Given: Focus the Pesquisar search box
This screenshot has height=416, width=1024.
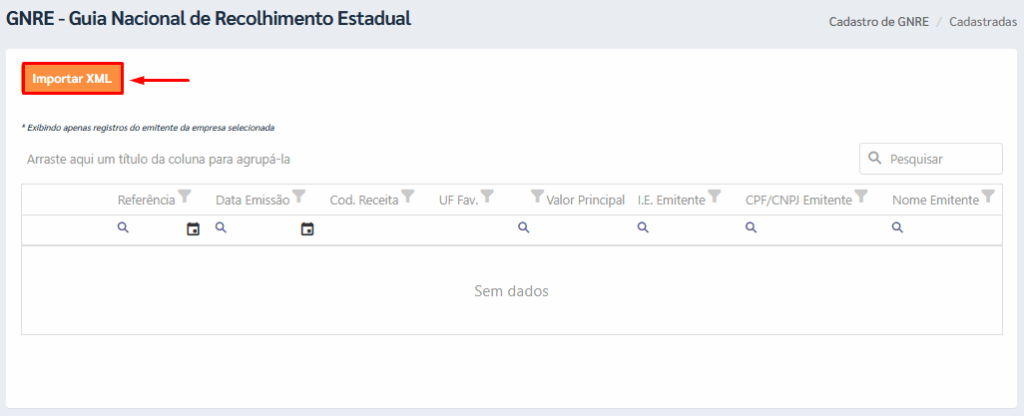Looking at the screenshot, I should pos(931,159).
